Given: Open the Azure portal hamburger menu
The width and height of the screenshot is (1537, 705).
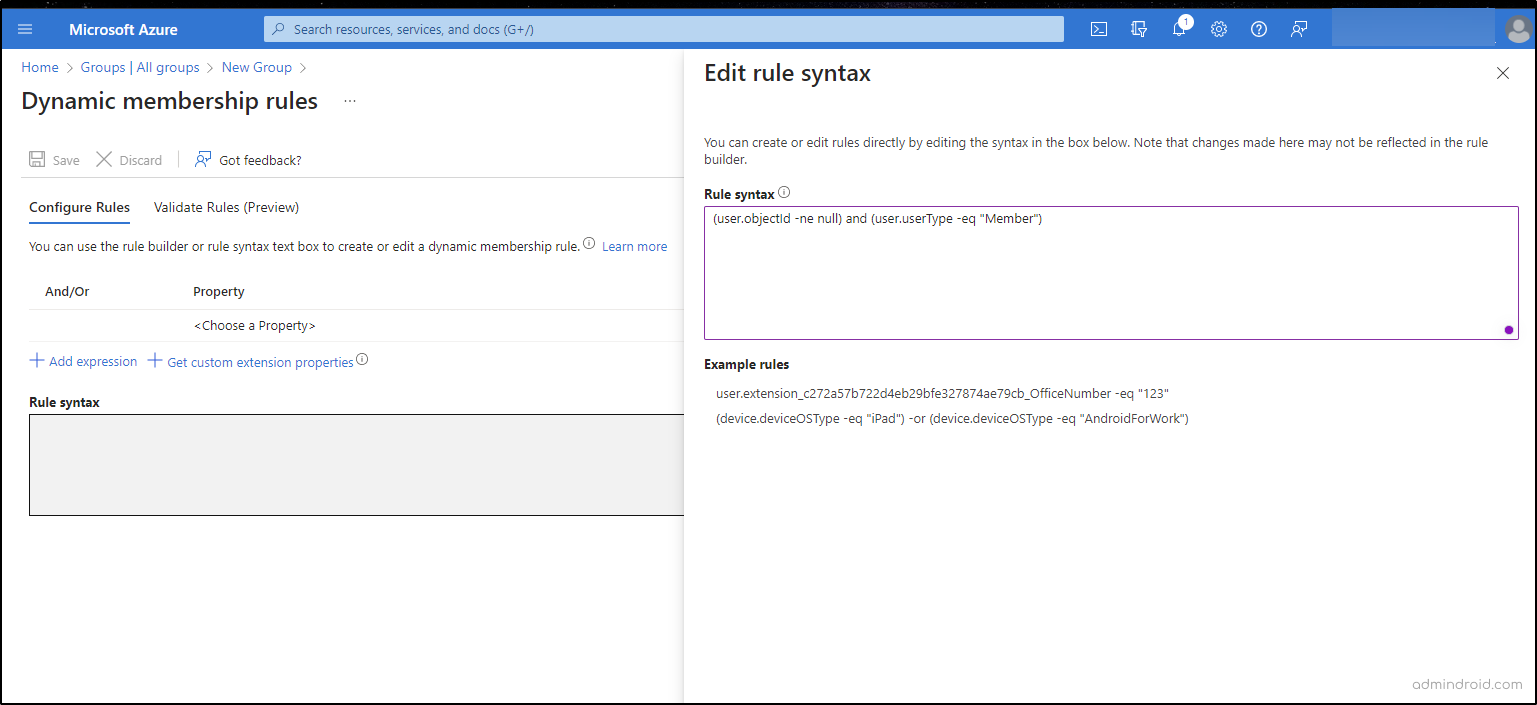Looking at the screenshot, I should [x=25, y=28].
